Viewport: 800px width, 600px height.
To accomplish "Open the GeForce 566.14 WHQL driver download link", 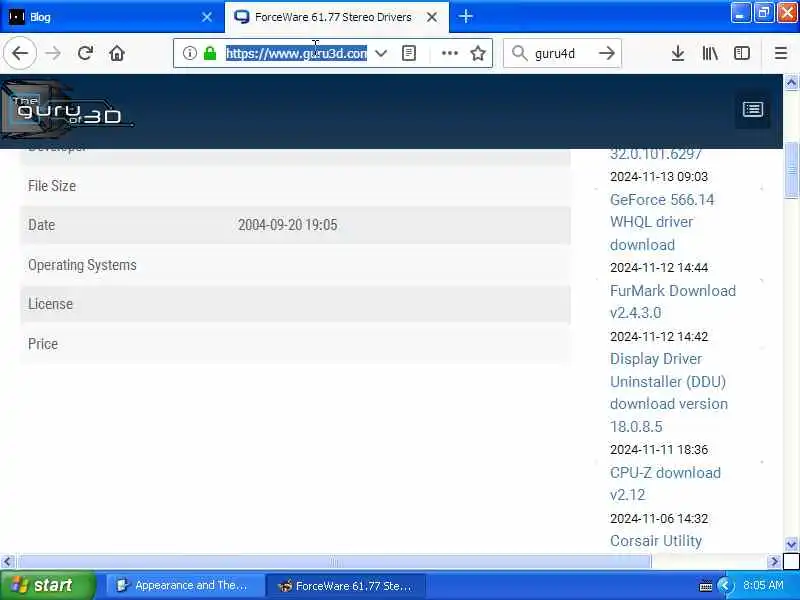I will tap(662, 222).
